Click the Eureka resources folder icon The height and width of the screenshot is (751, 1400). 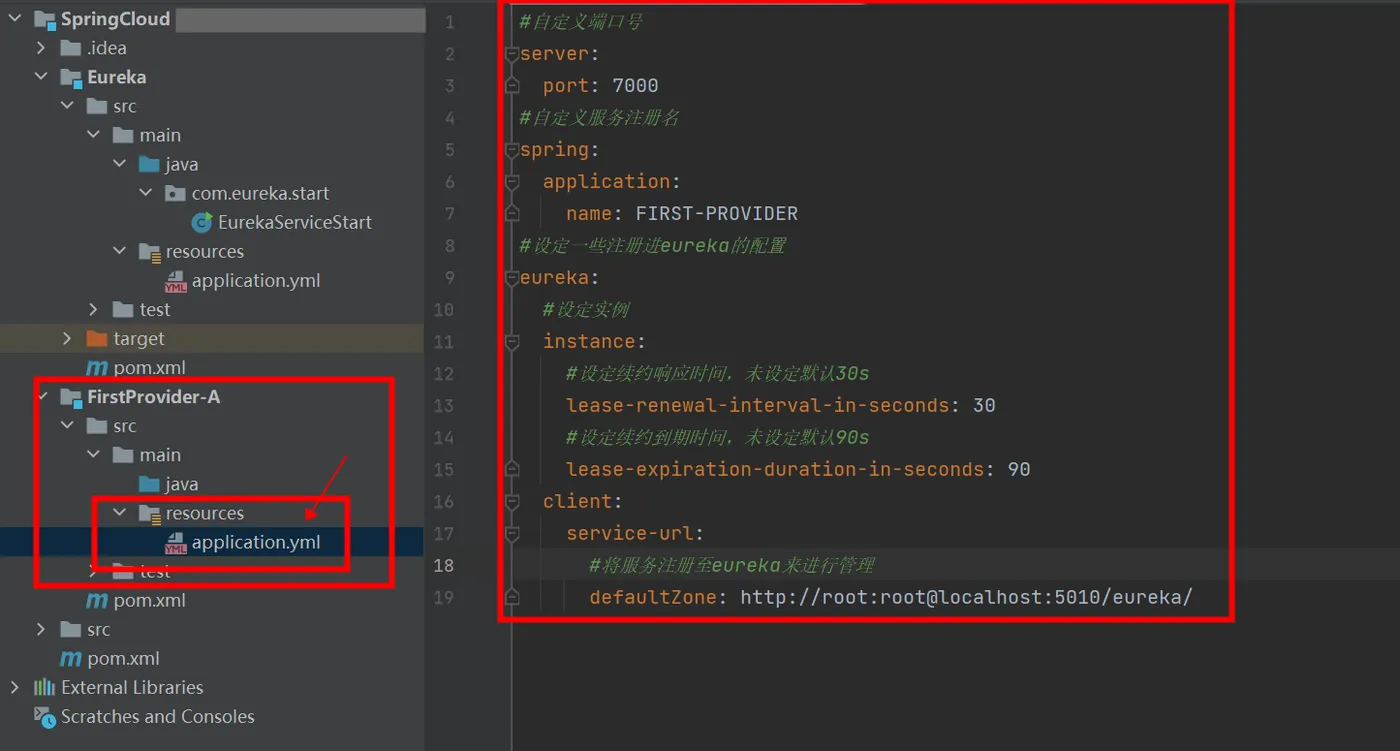[x=150, y=252]
